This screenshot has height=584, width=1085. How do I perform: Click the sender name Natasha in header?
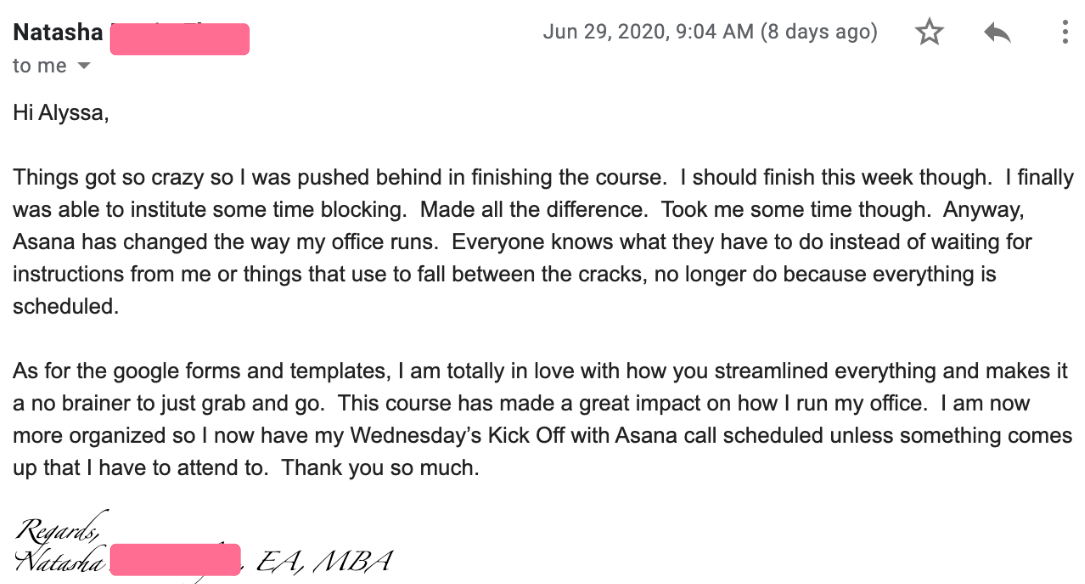57,32
